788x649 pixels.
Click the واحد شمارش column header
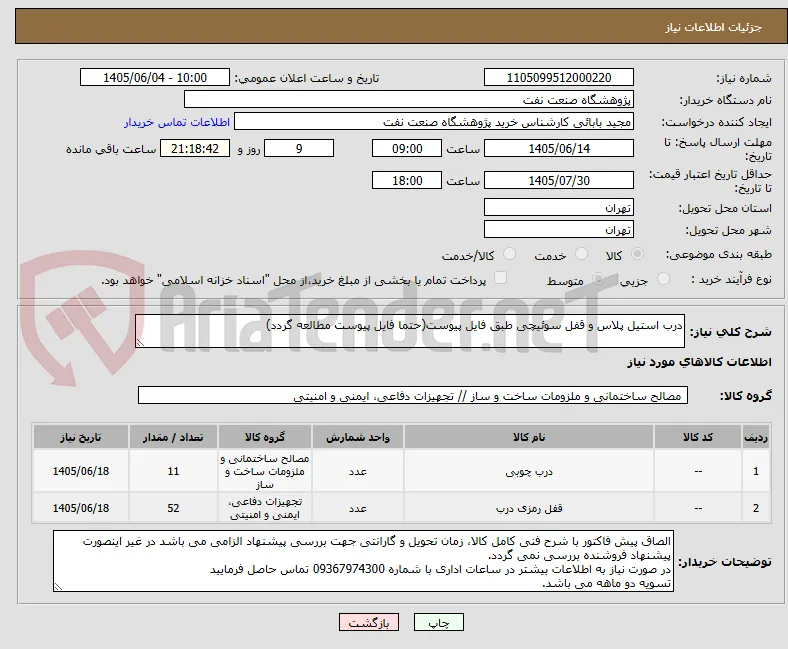point(358,437)
